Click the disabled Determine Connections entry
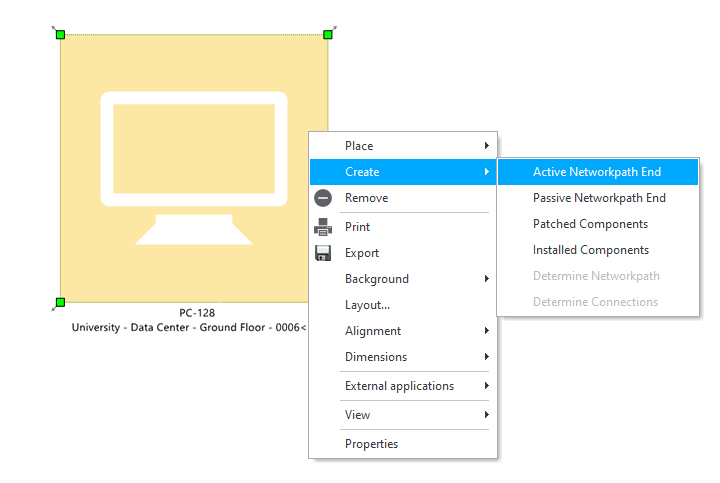 coord(598,302)
